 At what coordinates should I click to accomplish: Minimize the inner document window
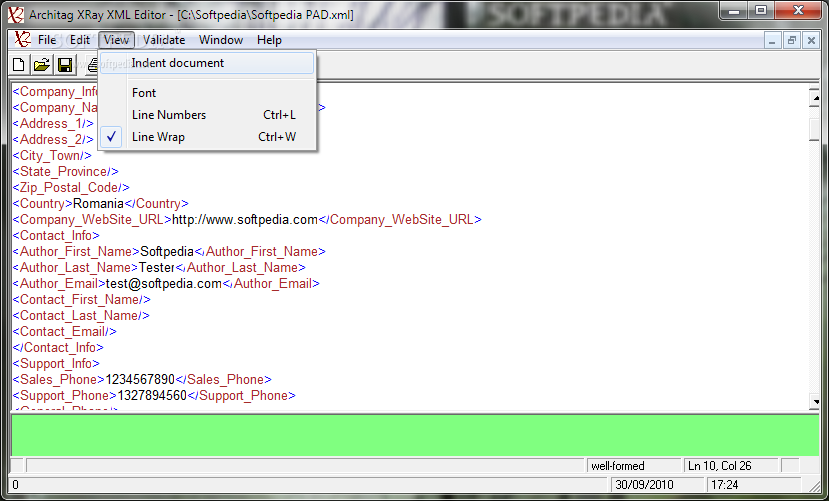click(x=772, y=40)
